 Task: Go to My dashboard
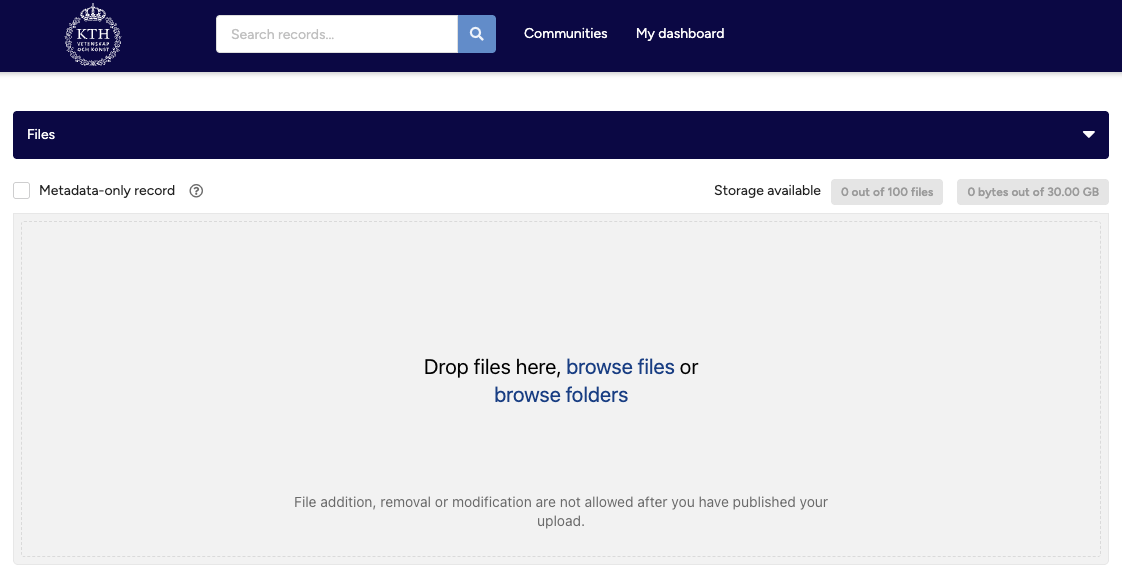click(x=680, y=33)
